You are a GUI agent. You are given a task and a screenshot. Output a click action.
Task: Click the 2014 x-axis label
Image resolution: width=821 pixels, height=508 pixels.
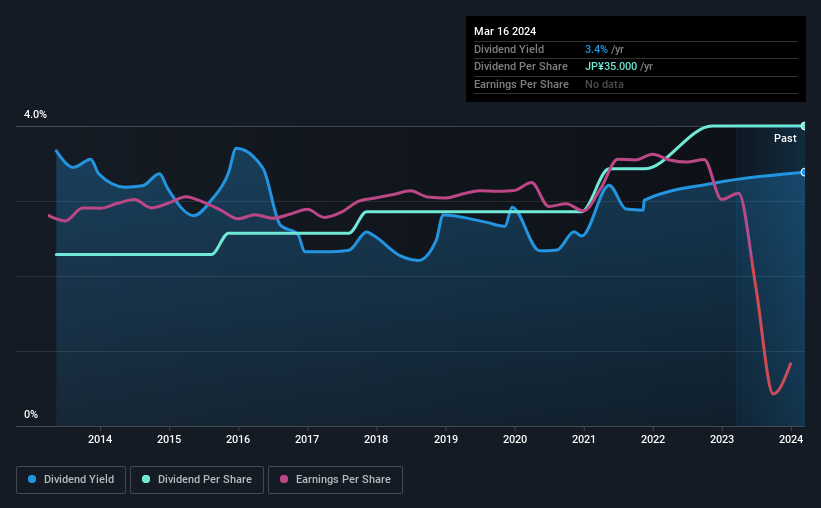100,439
